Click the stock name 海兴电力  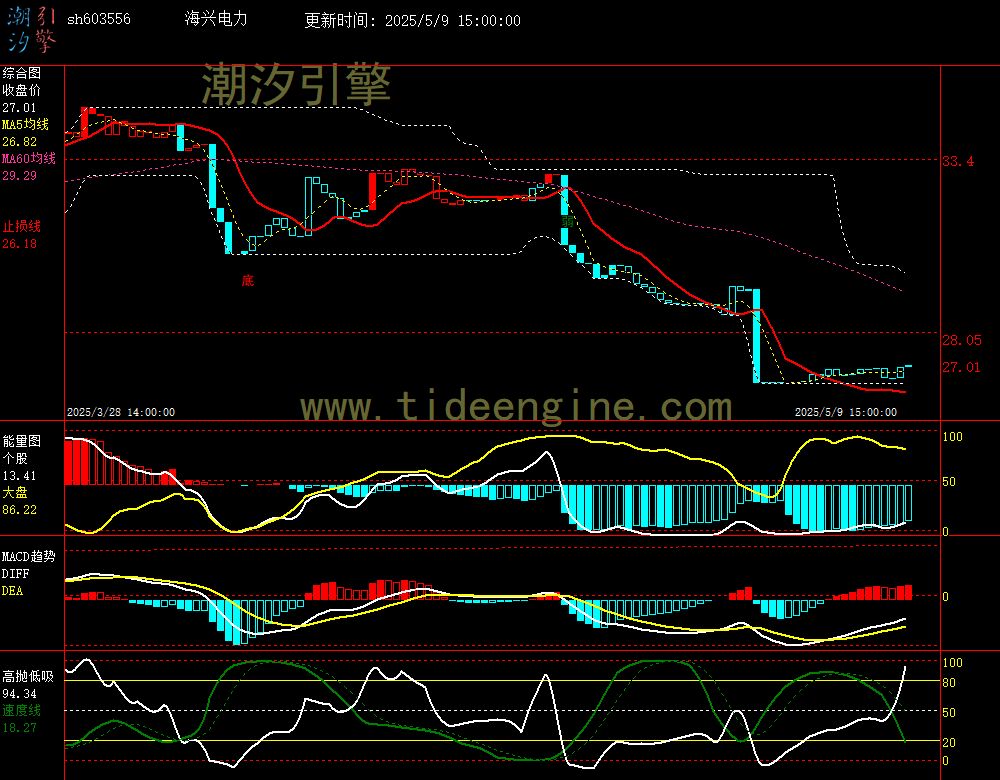[x=216, y=19]
